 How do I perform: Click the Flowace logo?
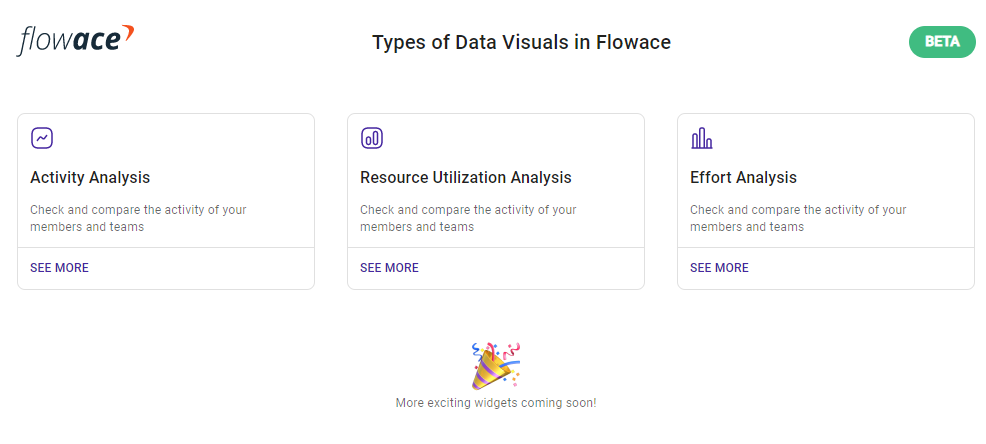click(x=75, y=40)
